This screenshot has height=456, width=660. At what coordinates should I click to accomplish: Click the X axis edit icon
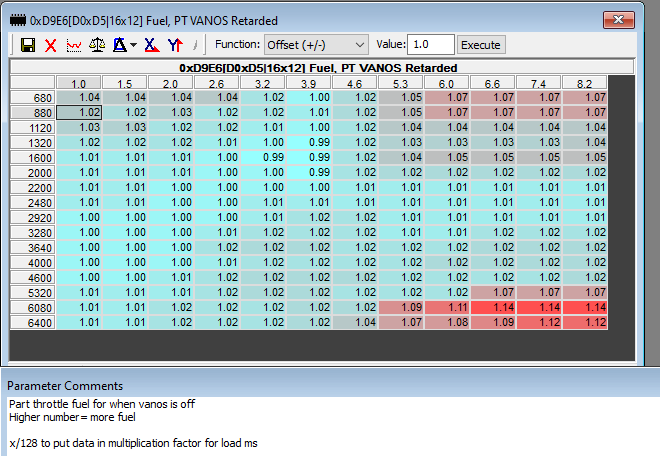coord(150,45)
